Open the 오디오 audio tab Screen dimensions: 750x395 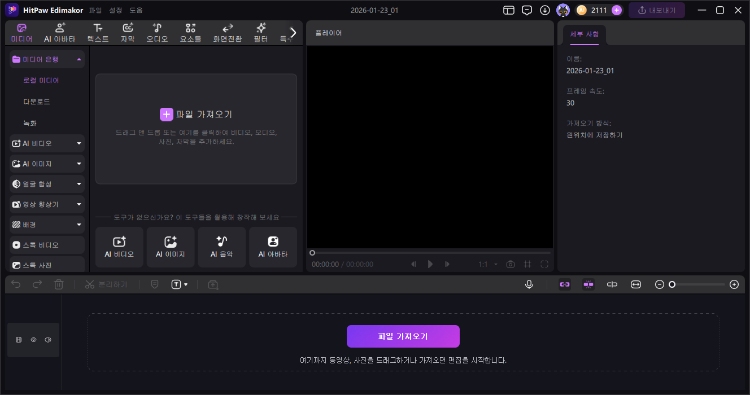(157, 33)
